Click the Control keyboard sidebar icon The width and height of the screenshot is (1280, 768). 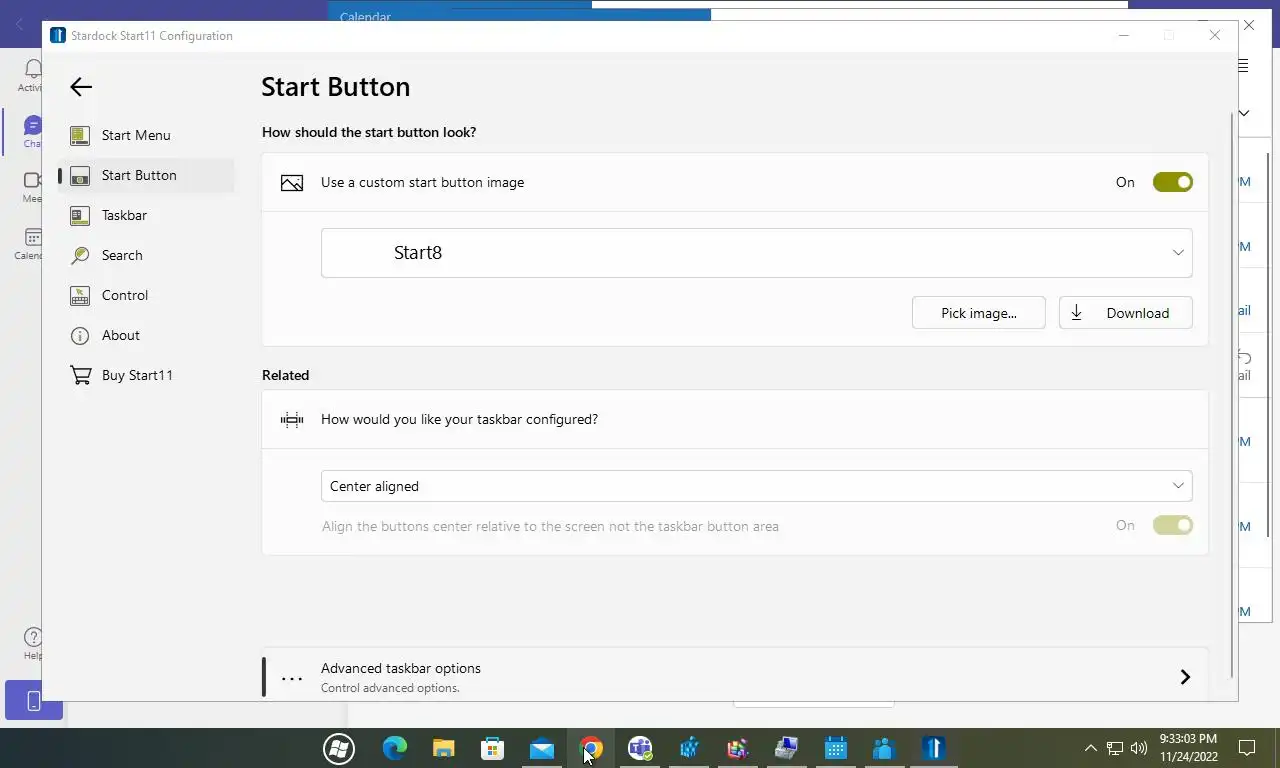coord(80,295)
